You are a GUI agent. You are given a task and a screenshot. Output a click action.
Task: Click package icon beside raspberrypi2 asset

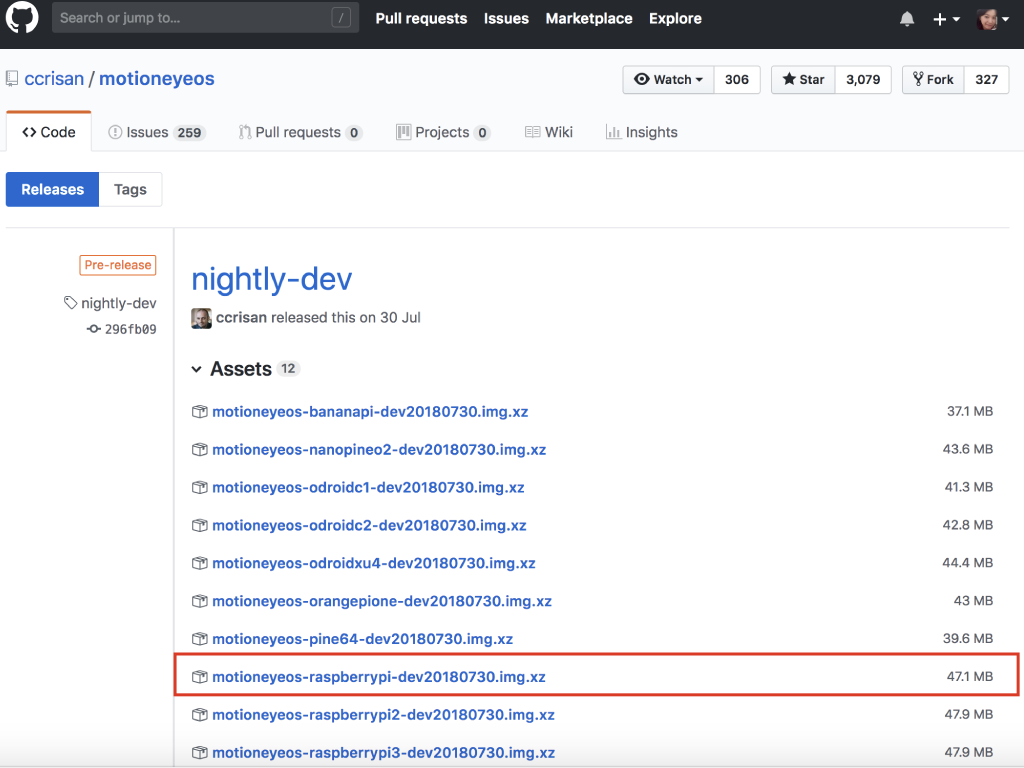click(x=200, y=715)
